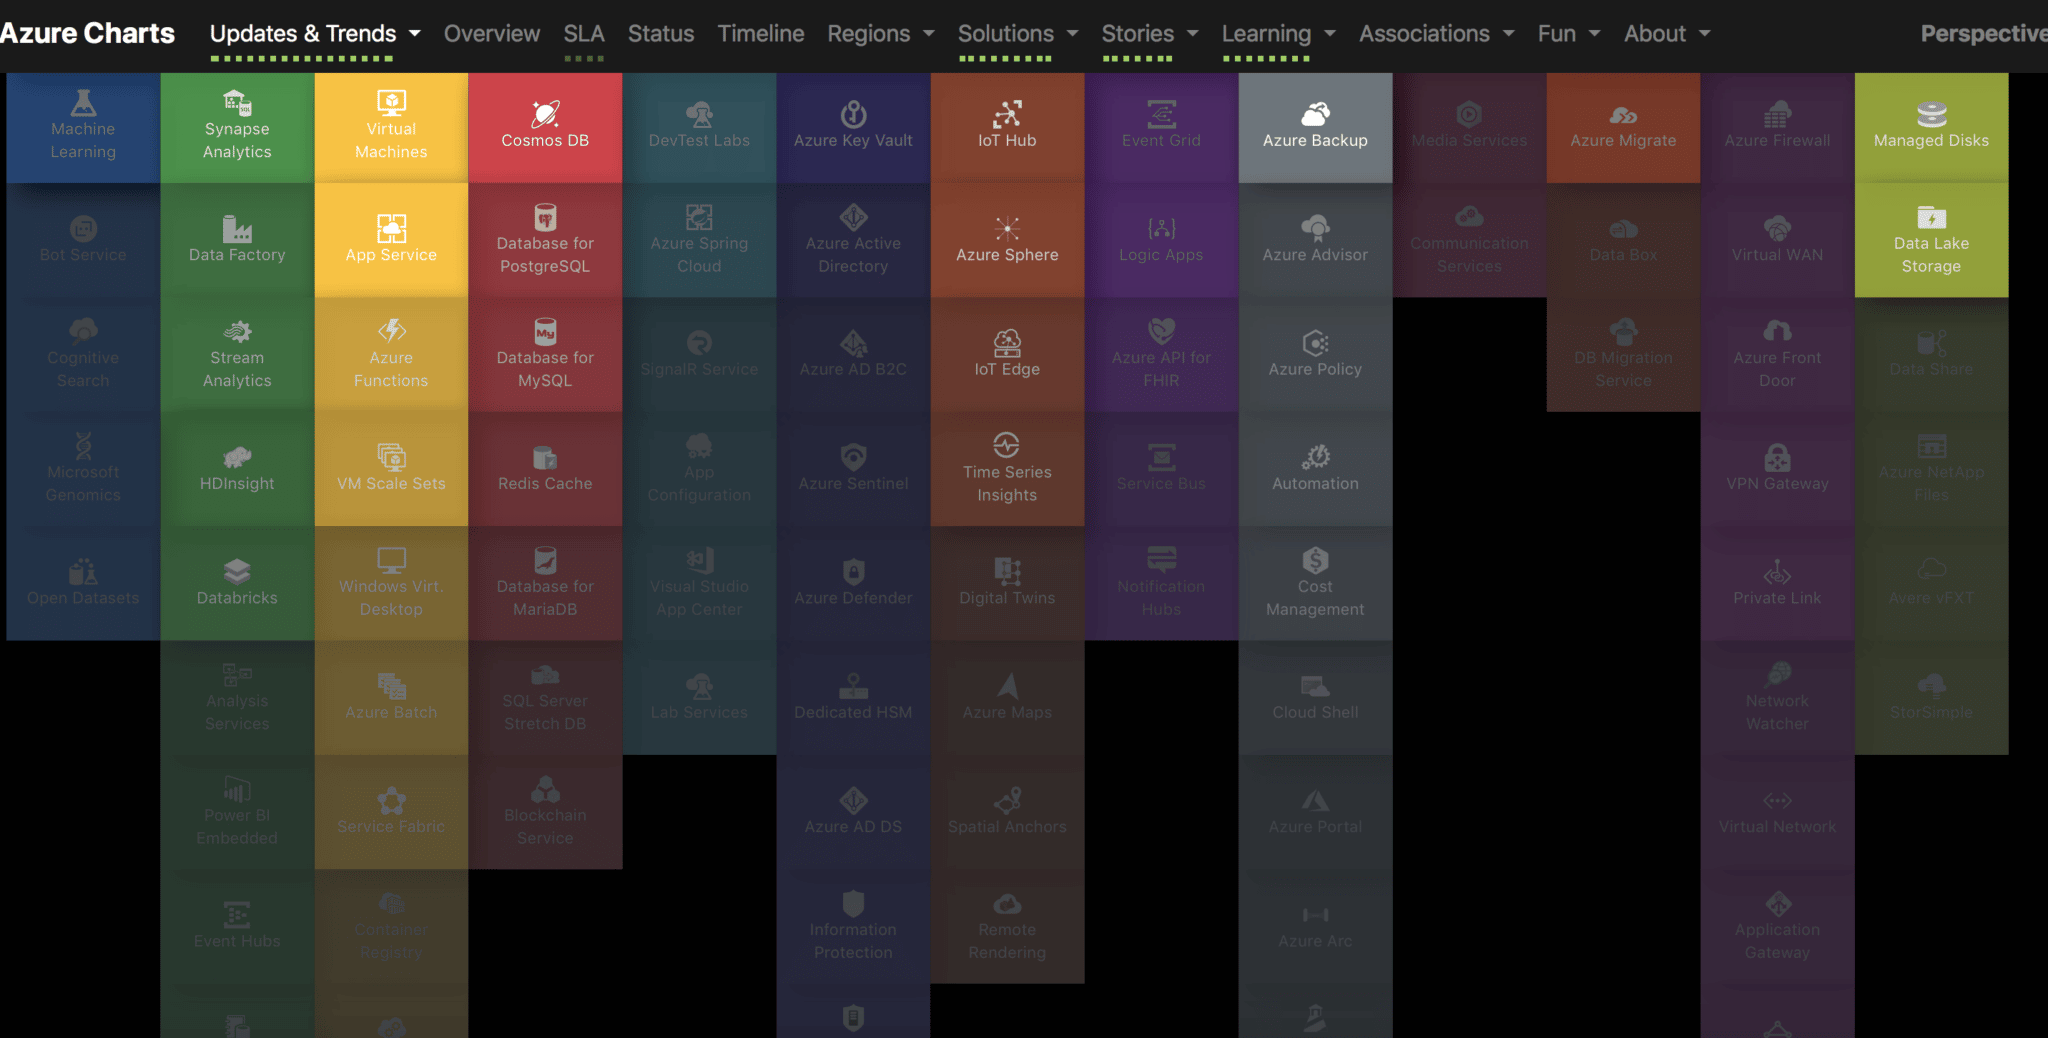Open the Stream Analytics tile
2048x1038 pixels.
click(x=237, y=354)
